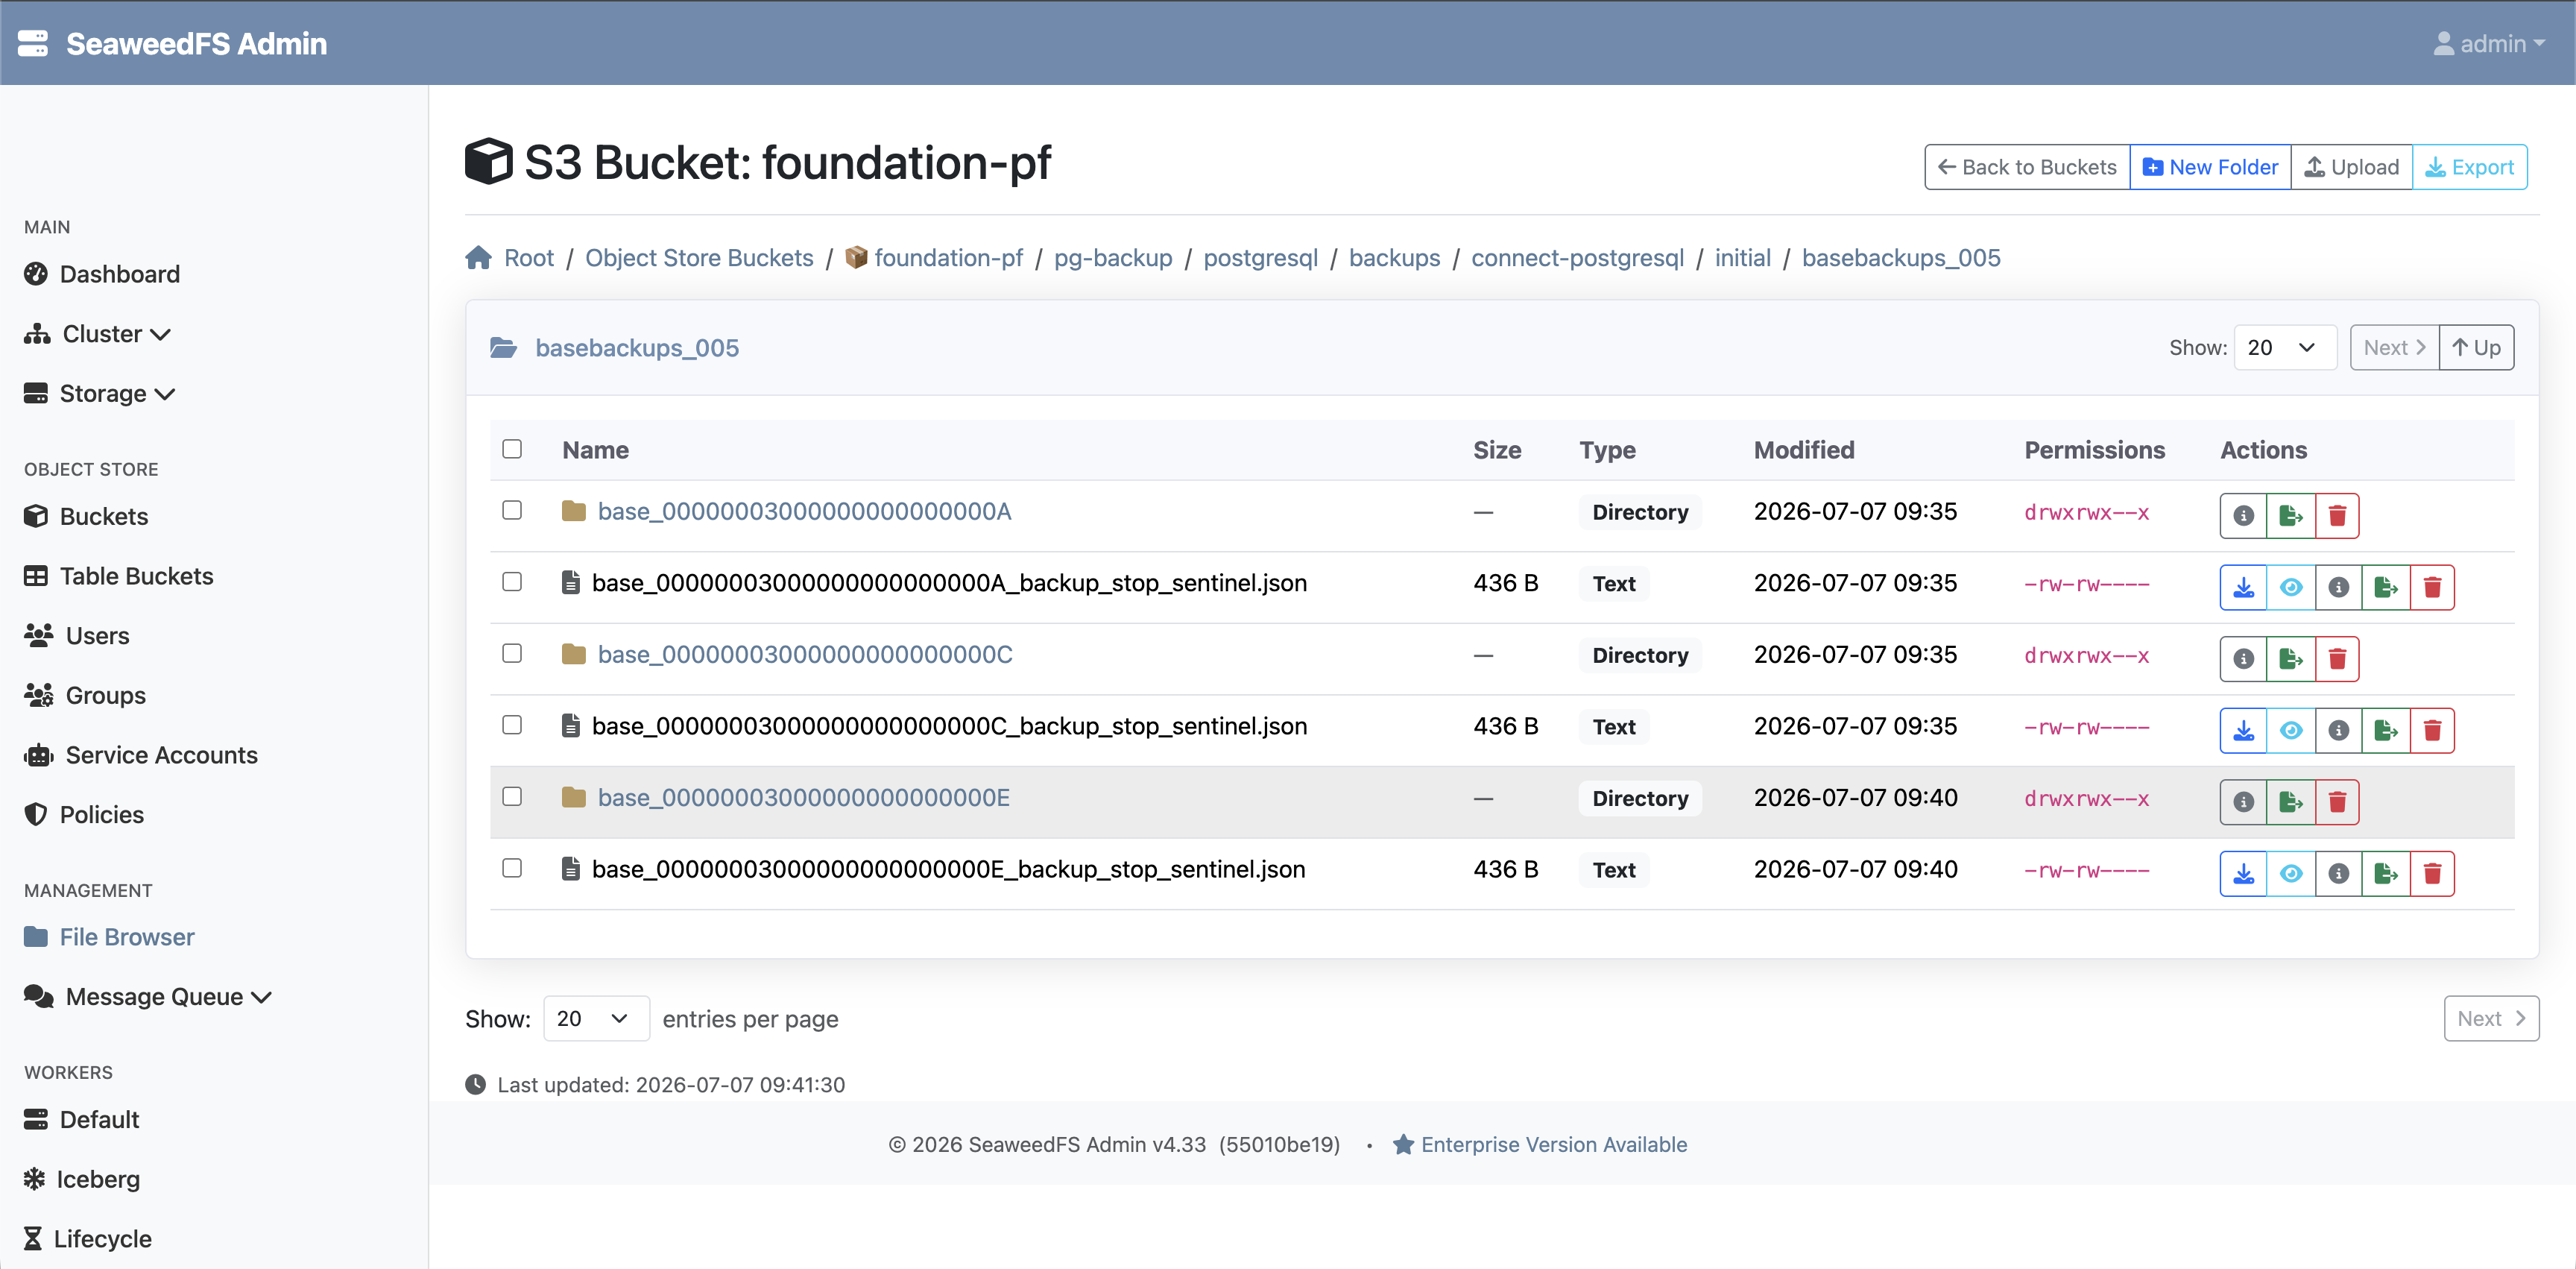Screen dimensions: 2576x1269
Task: Download base_...00E_backup_stop_sentinel.json file
Action: click(x=2243, y=873)
